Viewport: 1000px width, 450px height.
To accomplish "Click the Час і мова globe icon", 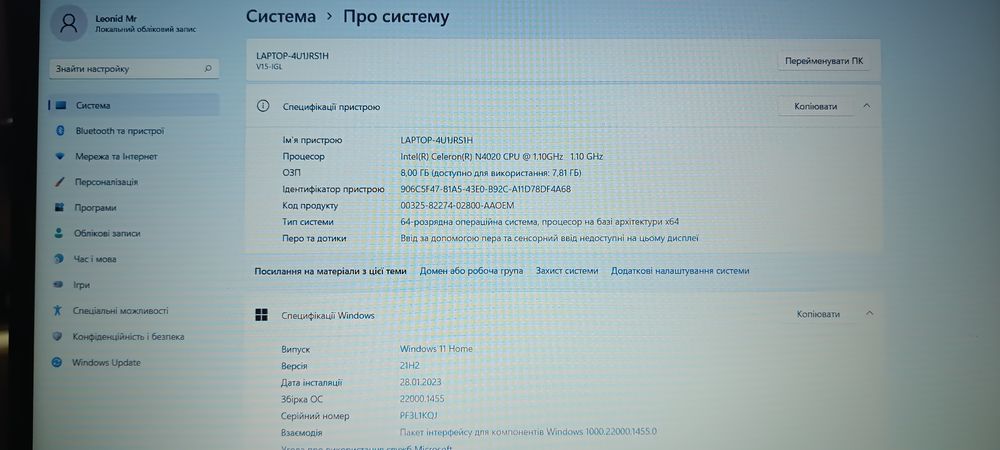I will pyautogui.click(x=59, y=259).
